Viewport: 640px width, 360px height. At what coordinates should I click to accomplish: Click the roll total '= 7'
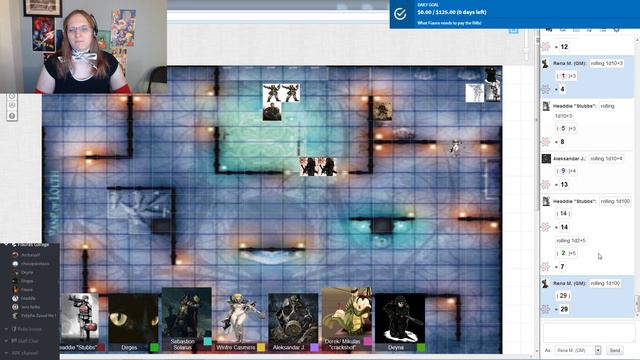click(x=560, y=267)
